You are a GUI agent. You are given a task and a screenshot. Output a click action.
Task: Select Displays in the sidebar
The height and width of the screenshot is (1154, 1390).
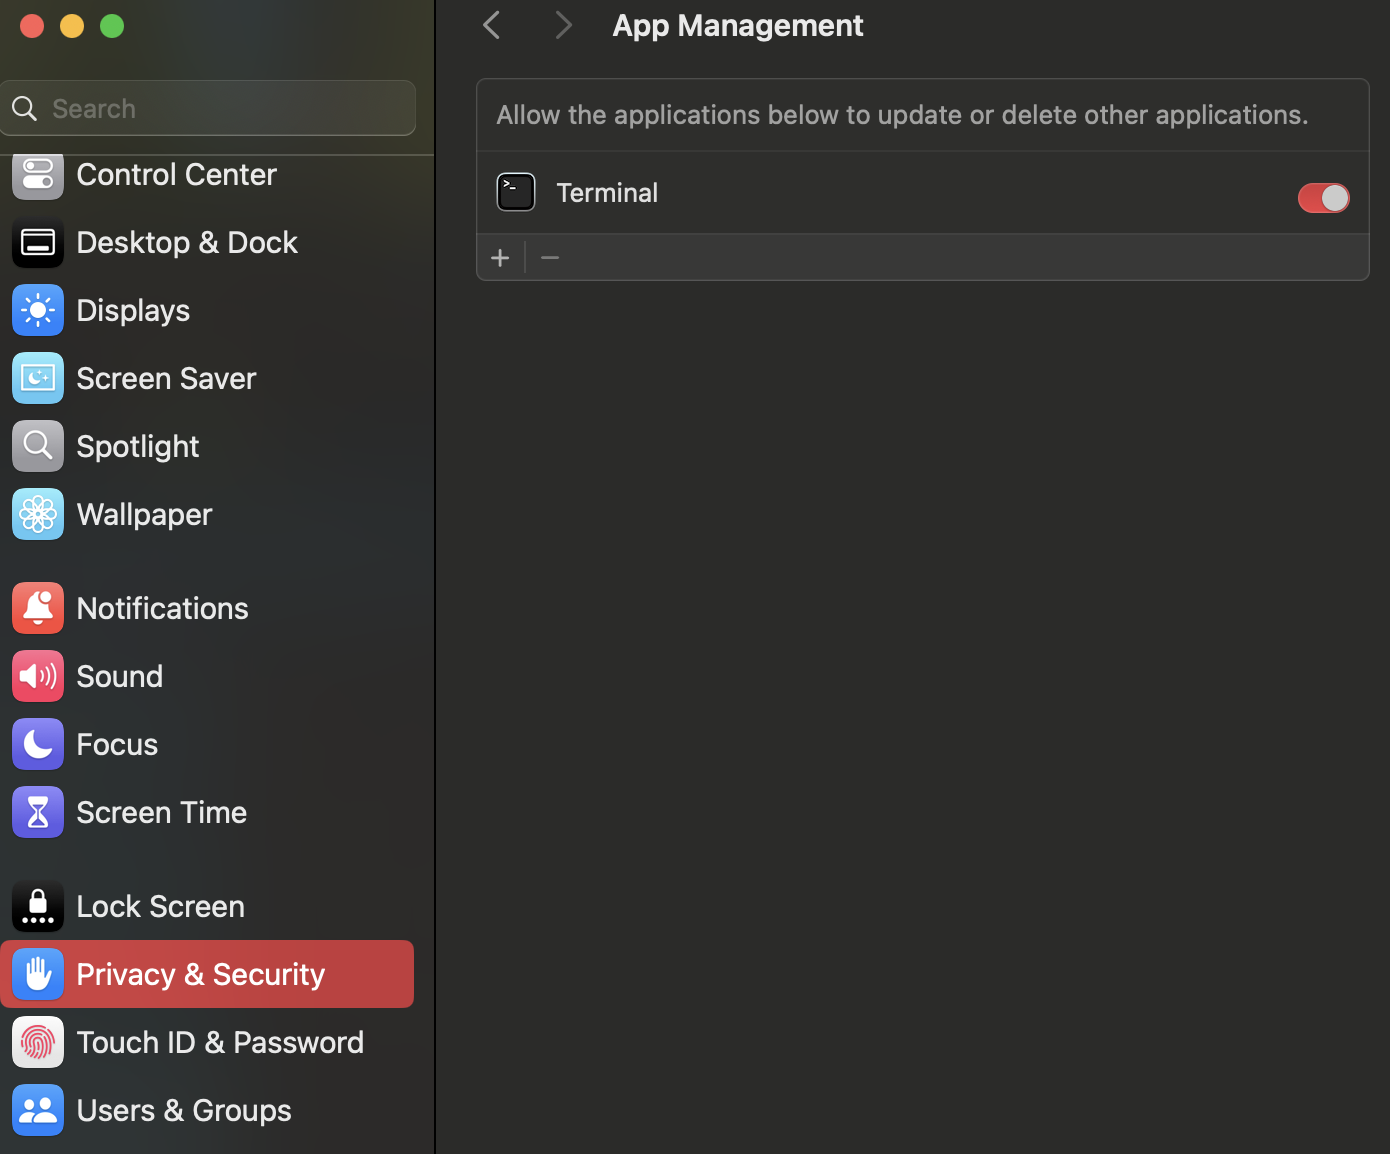coord(207,311)
